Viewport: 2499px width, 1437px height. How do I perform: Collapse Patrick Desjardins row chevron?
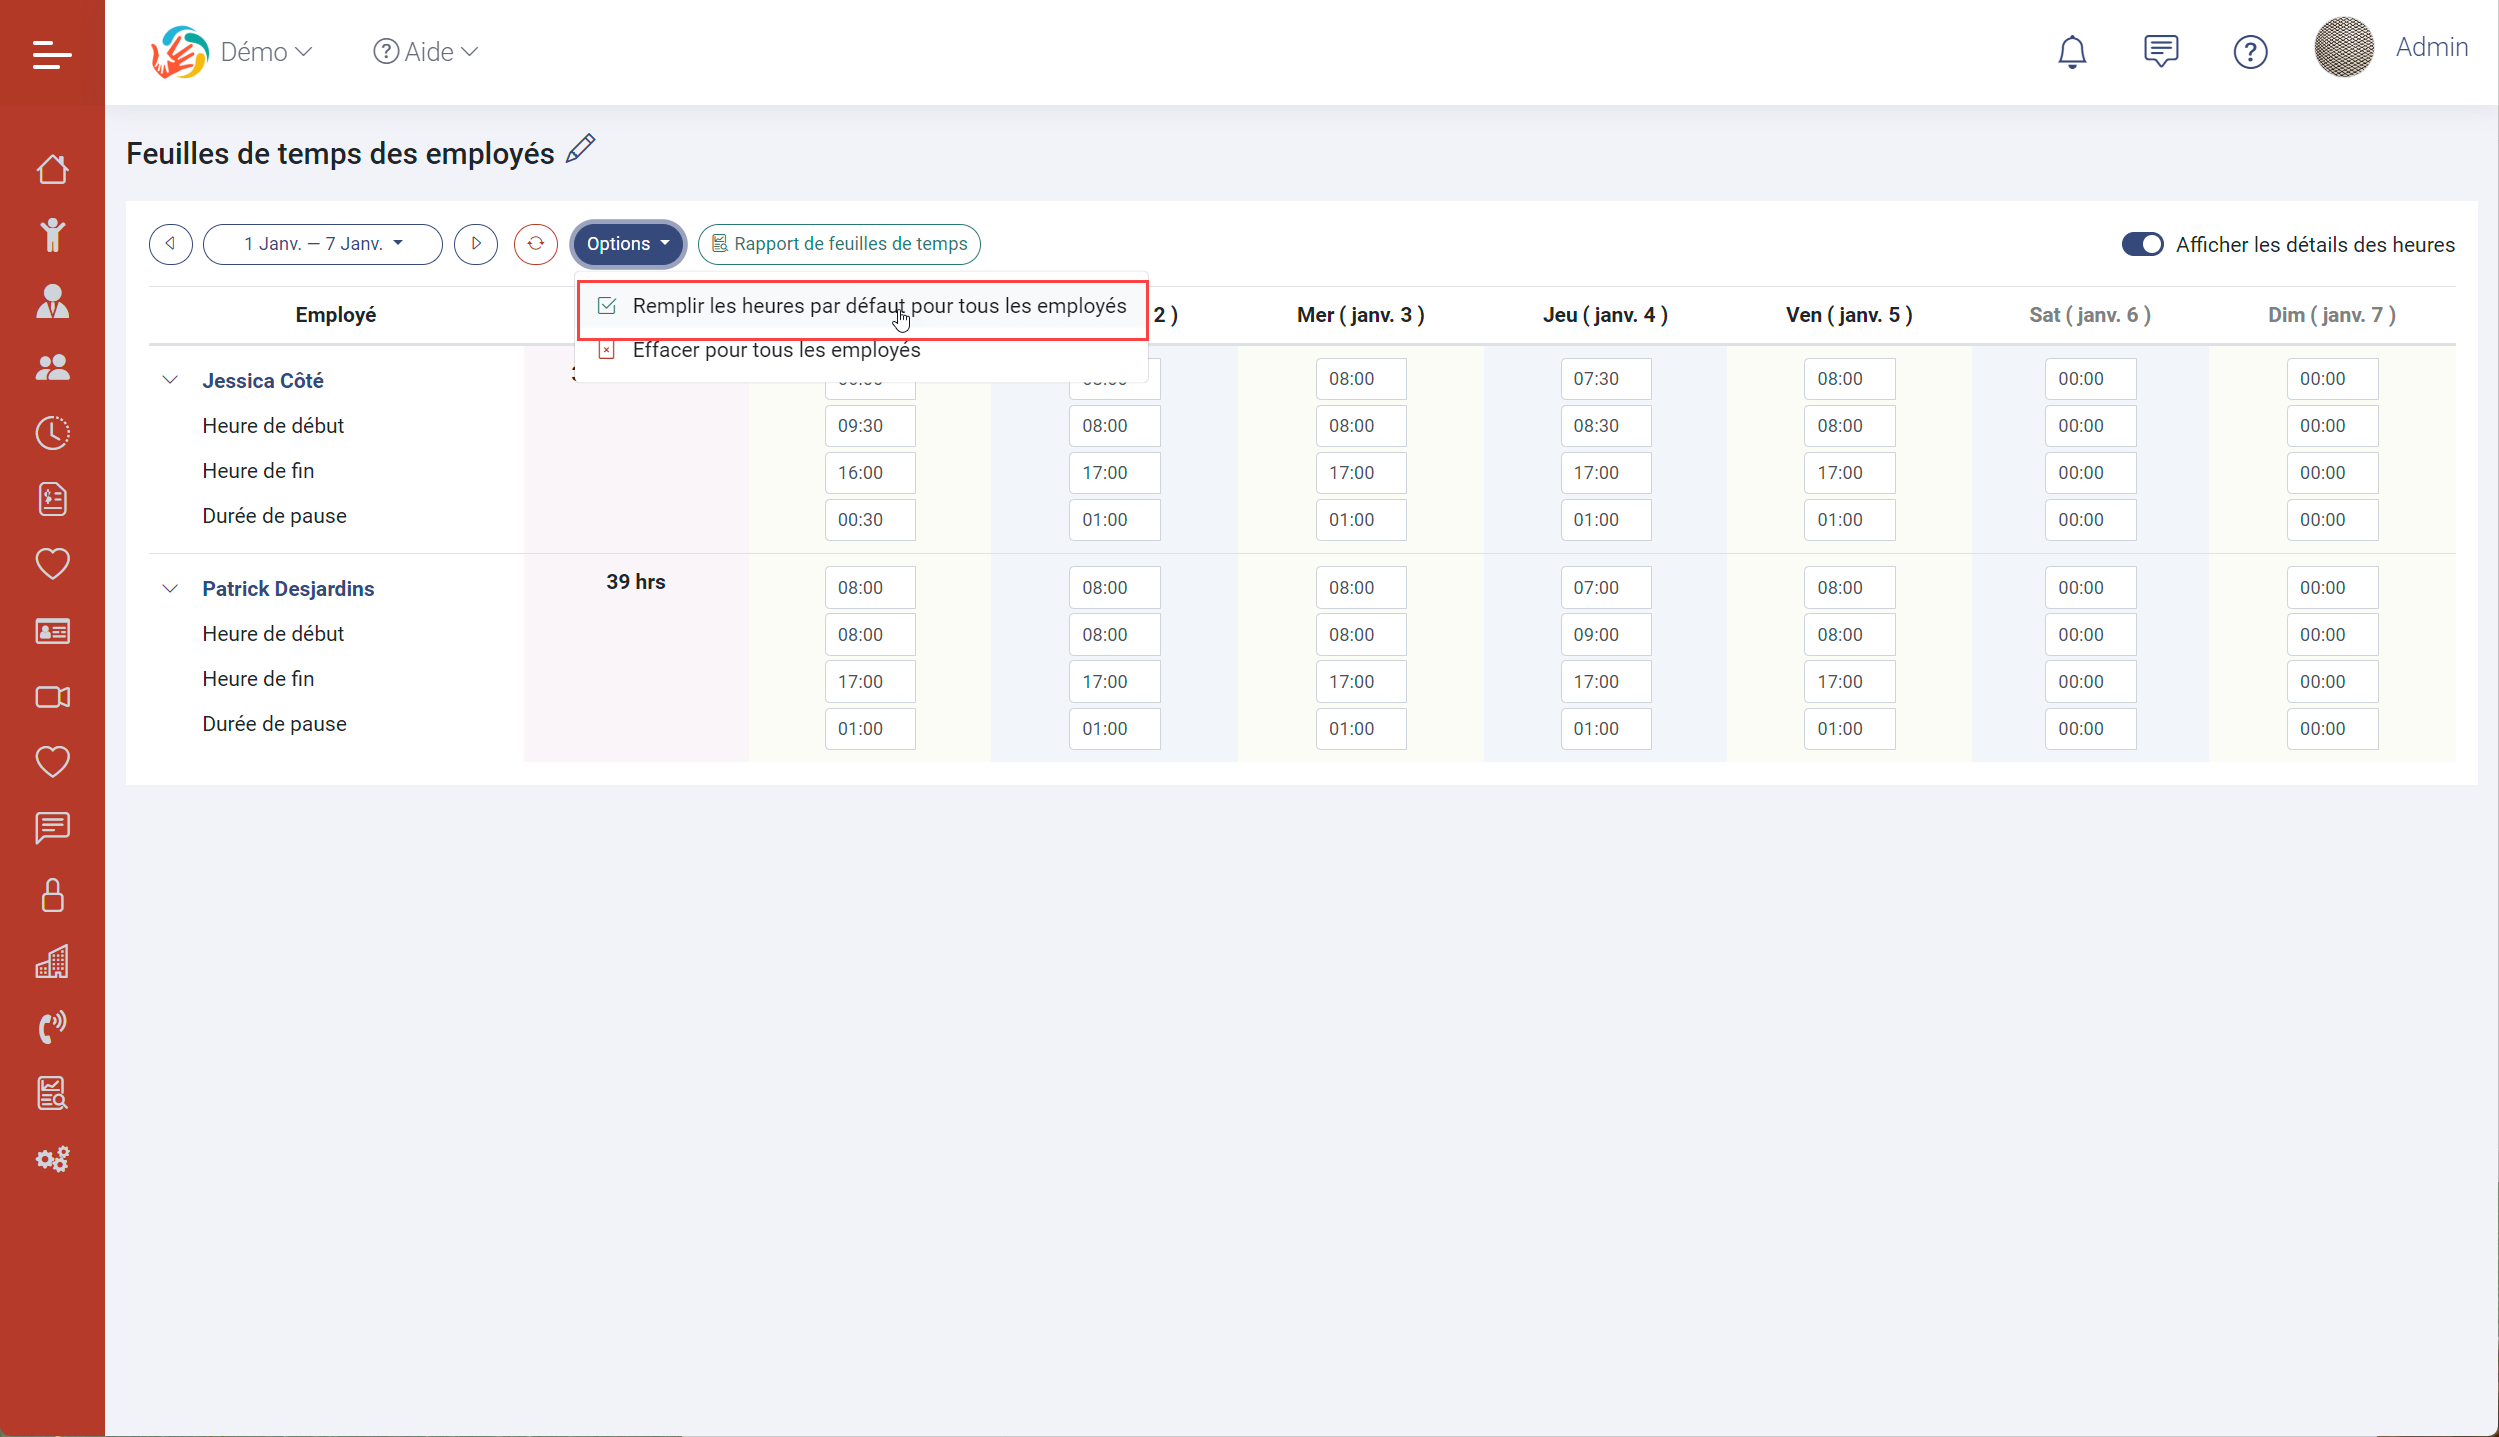pyautogui.click(x=170, y=588)
